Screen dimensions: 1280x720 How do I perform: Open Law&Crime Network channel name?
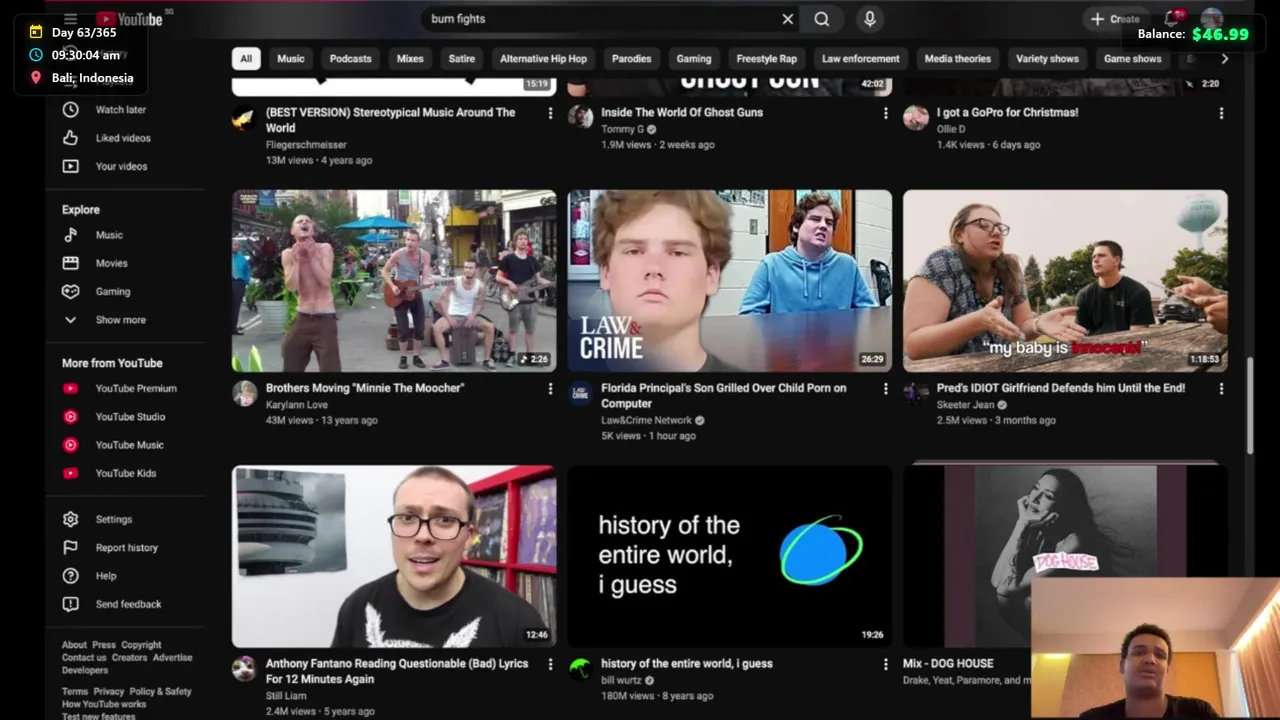coord(646,421)
